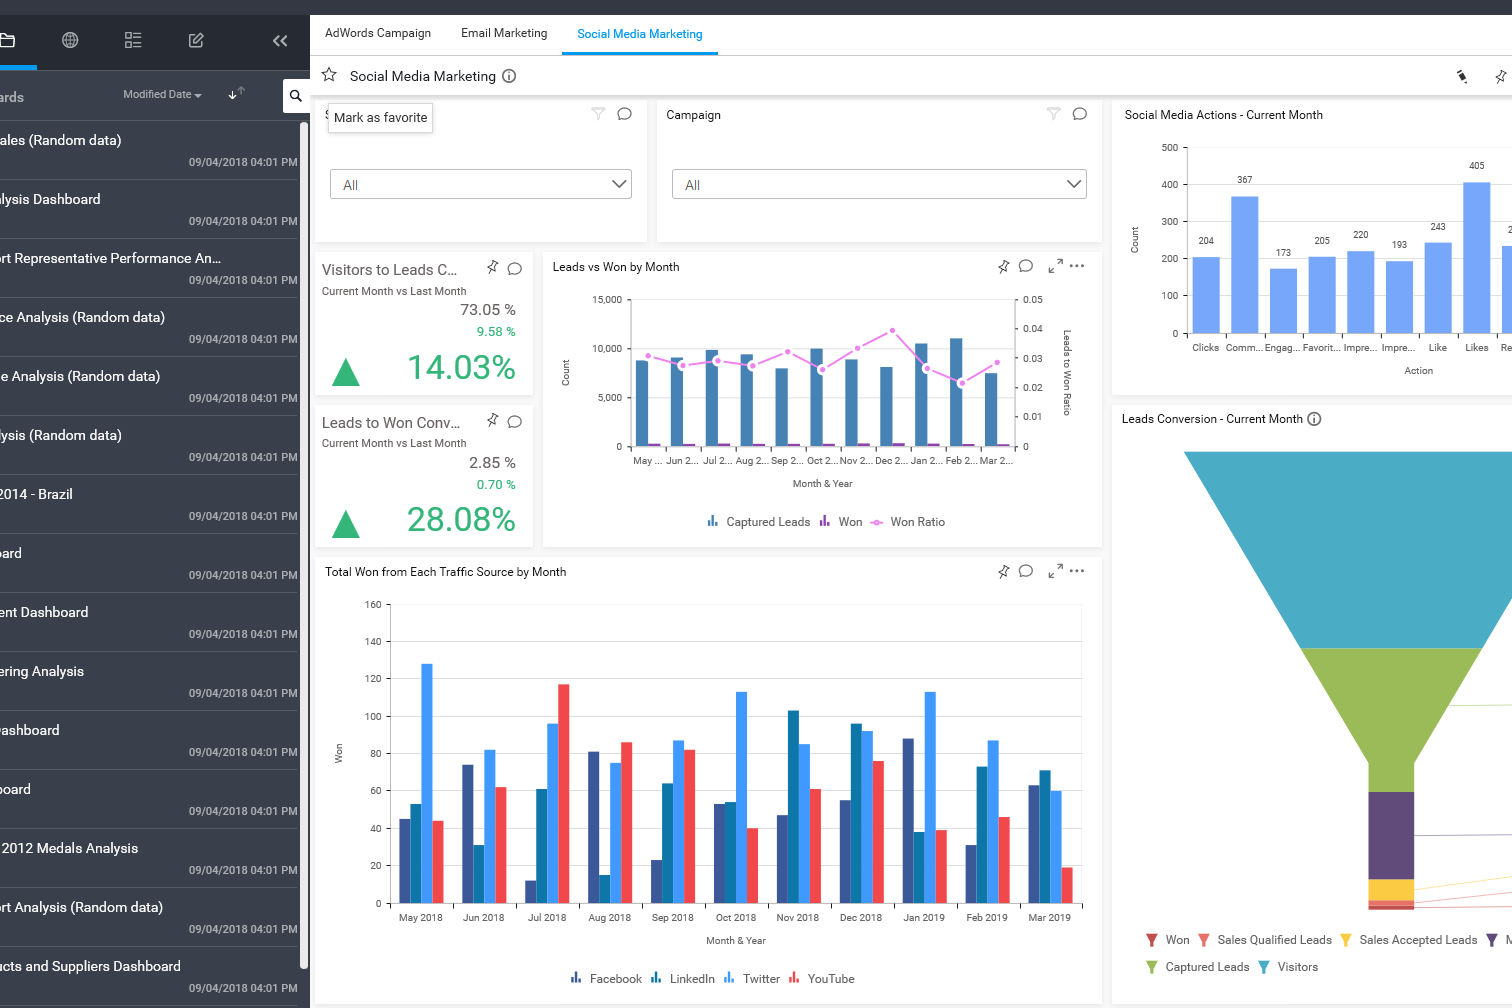Screen dimensions: 1512x1008
Task: Open comments on the first filter widget
Action: point(625,114)
